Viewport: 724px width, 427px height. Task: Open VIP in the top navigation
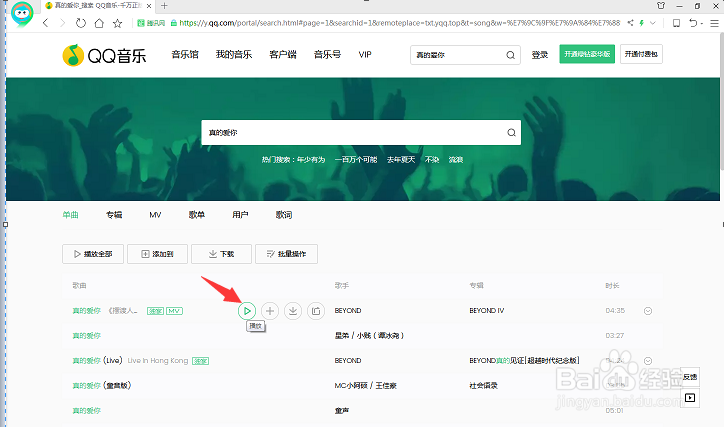pyautogui.click(x=365, y=54)
